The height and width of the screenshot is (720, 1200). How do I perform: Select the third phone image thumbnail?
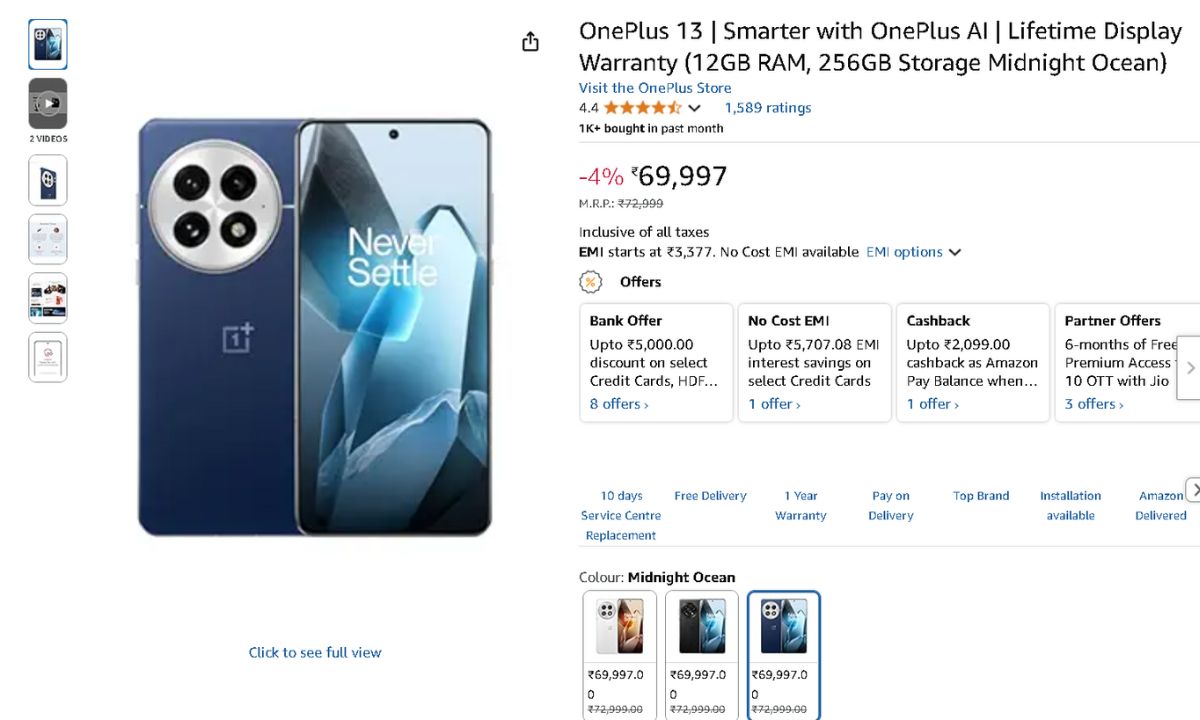click(48, 181)
